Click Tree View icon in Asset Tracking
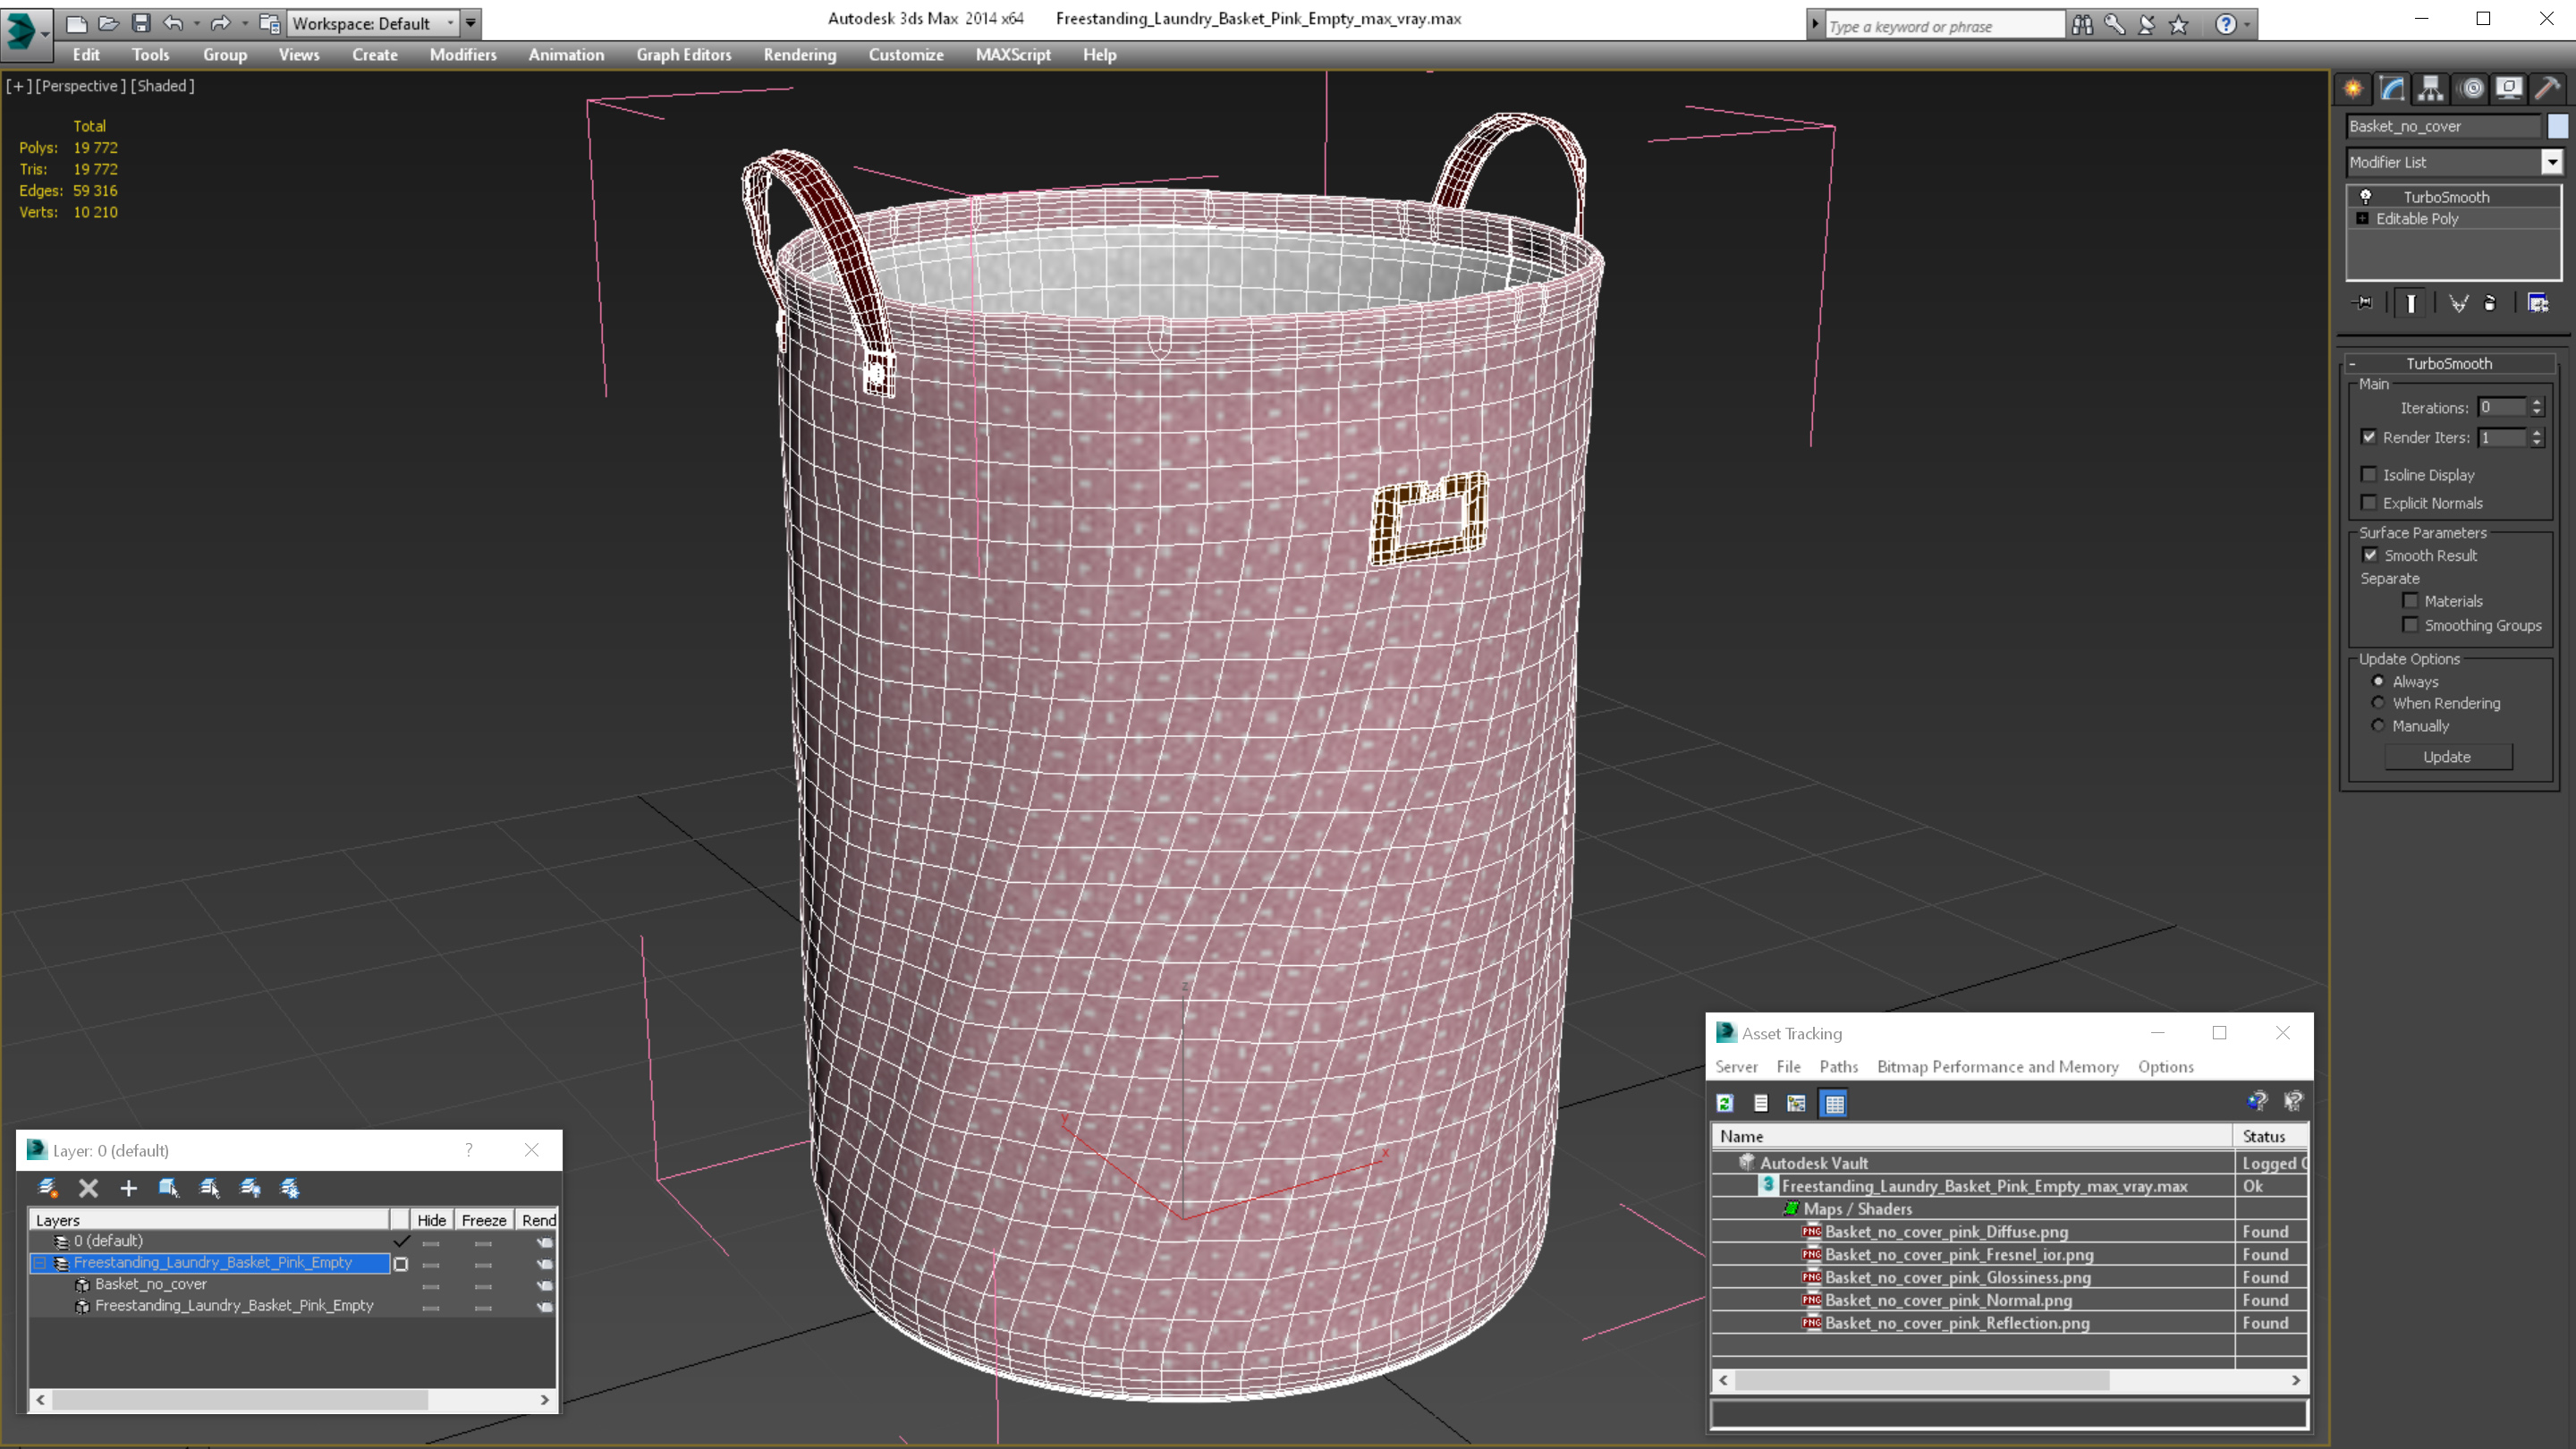The height and width of the screenshot is (1449, 2576). point(1797,1103)
